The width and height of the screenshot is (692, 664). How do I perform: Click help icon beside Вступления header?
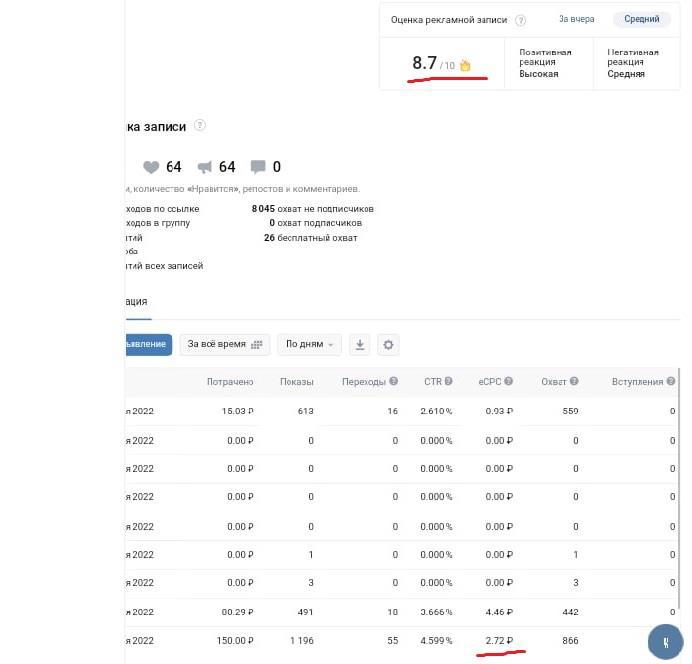click(671, 382)
